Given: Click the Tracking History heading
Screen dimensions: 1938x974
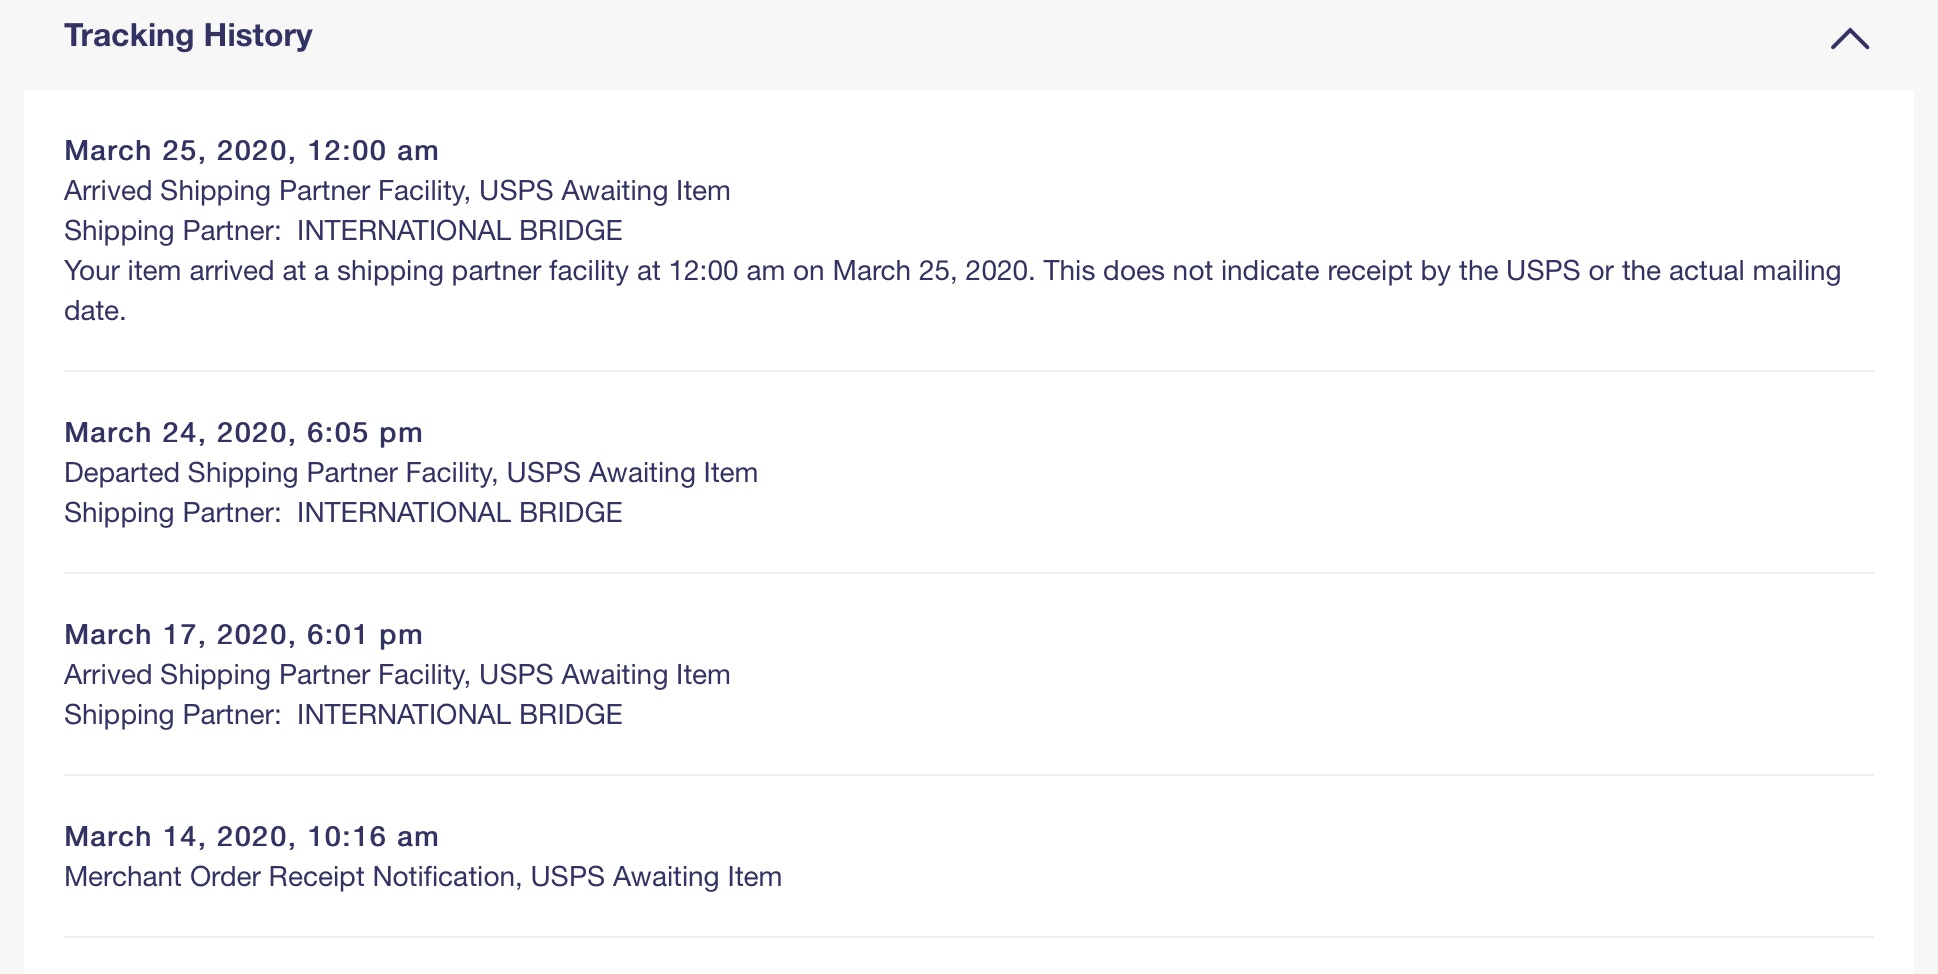Looking at the screenshot, I should [x=188, y=36].
